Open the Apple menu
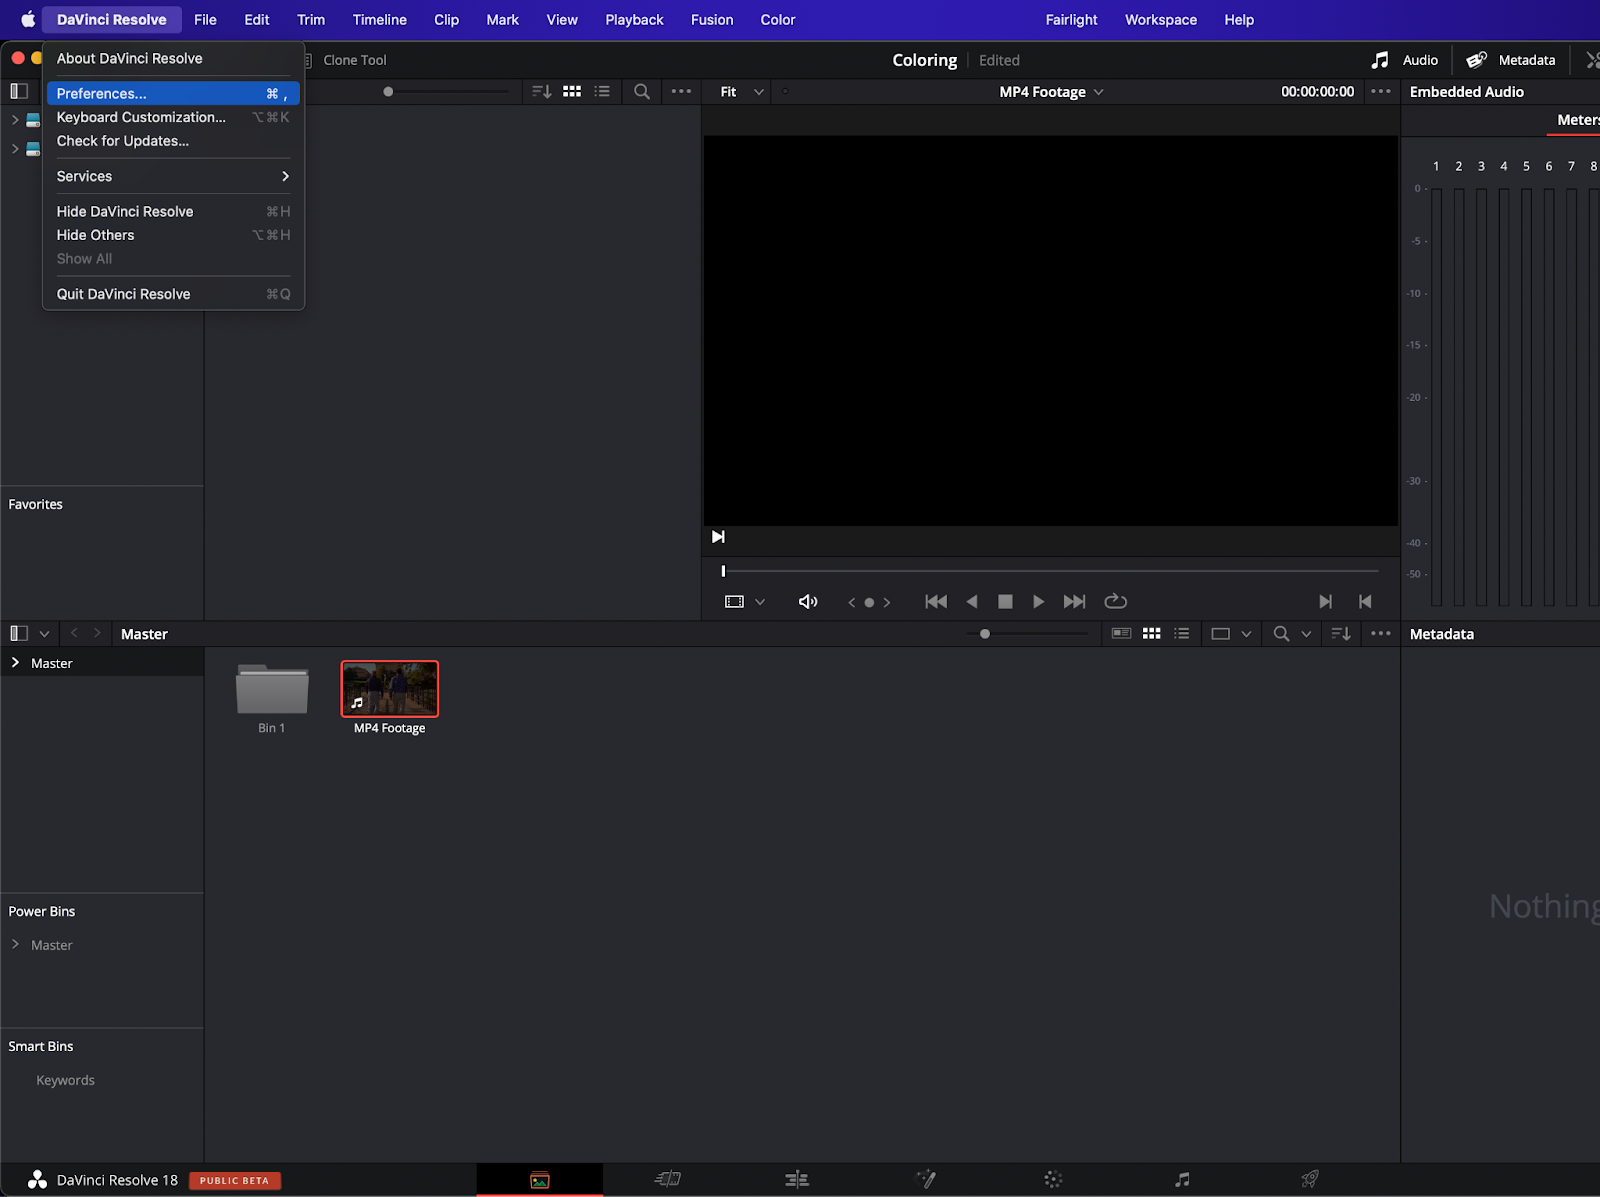Image resolution: width=1600 pixels, height=1197 pixels. [28, 20]
